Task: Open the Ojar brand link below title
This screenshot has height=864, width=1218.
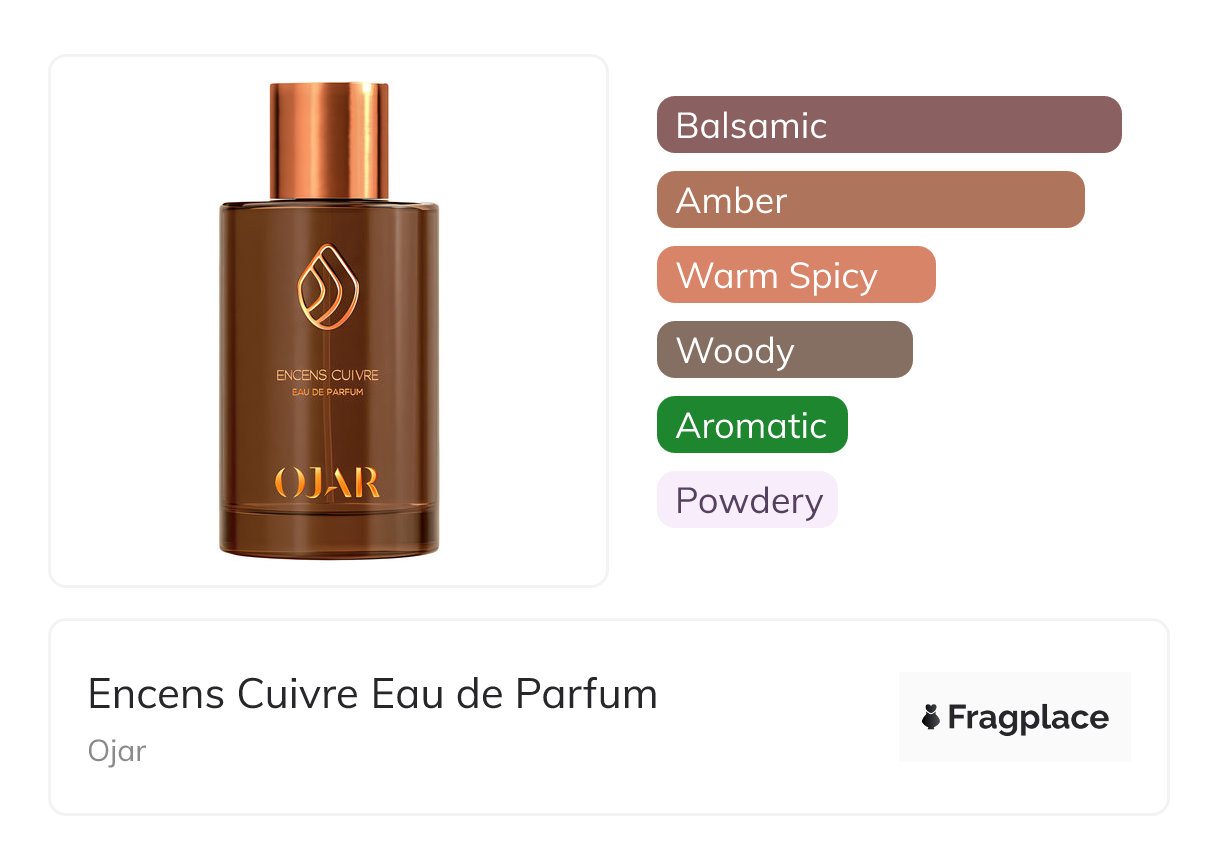Action: pyautogui.click(x=117, y=750)
